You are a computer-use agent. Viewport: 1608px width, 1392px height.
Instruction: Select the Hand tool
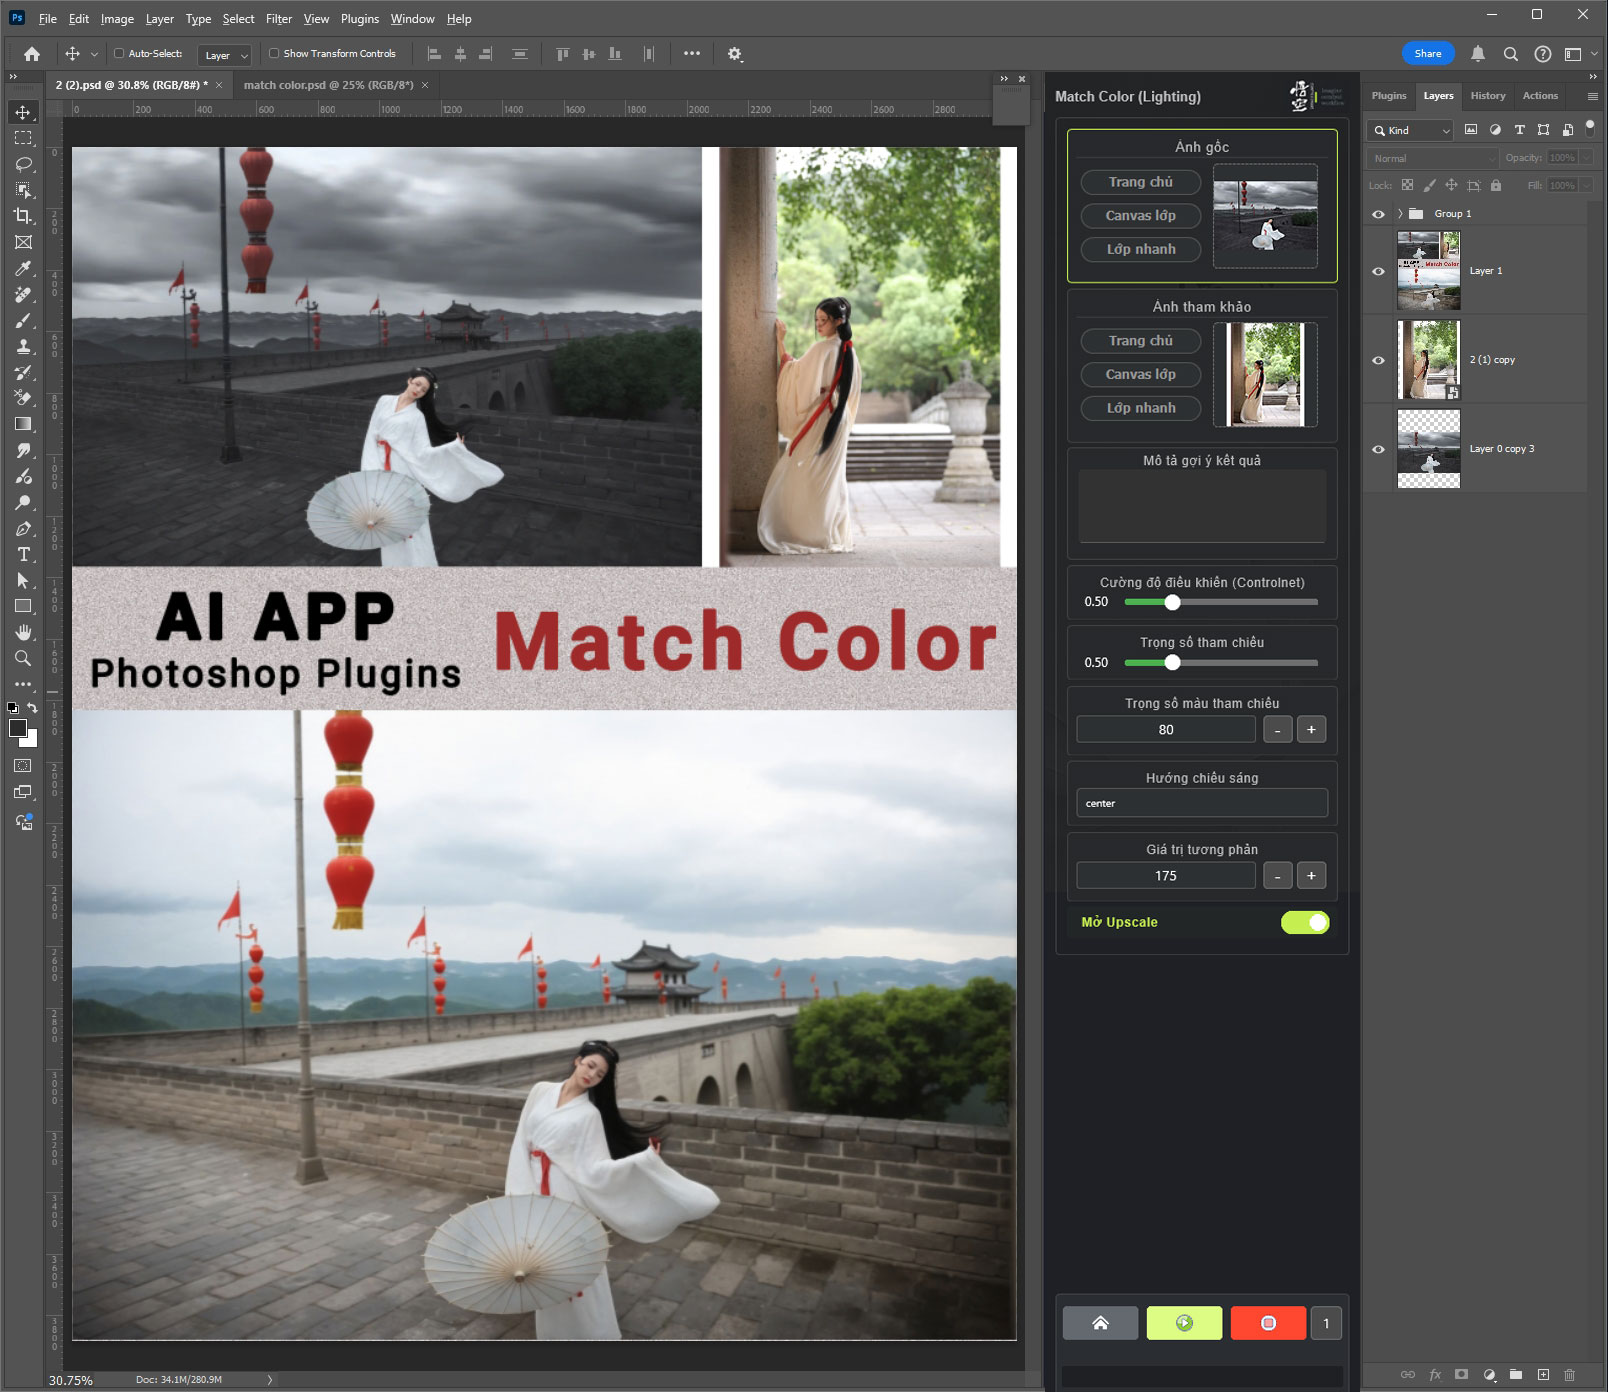coord(23,632)
